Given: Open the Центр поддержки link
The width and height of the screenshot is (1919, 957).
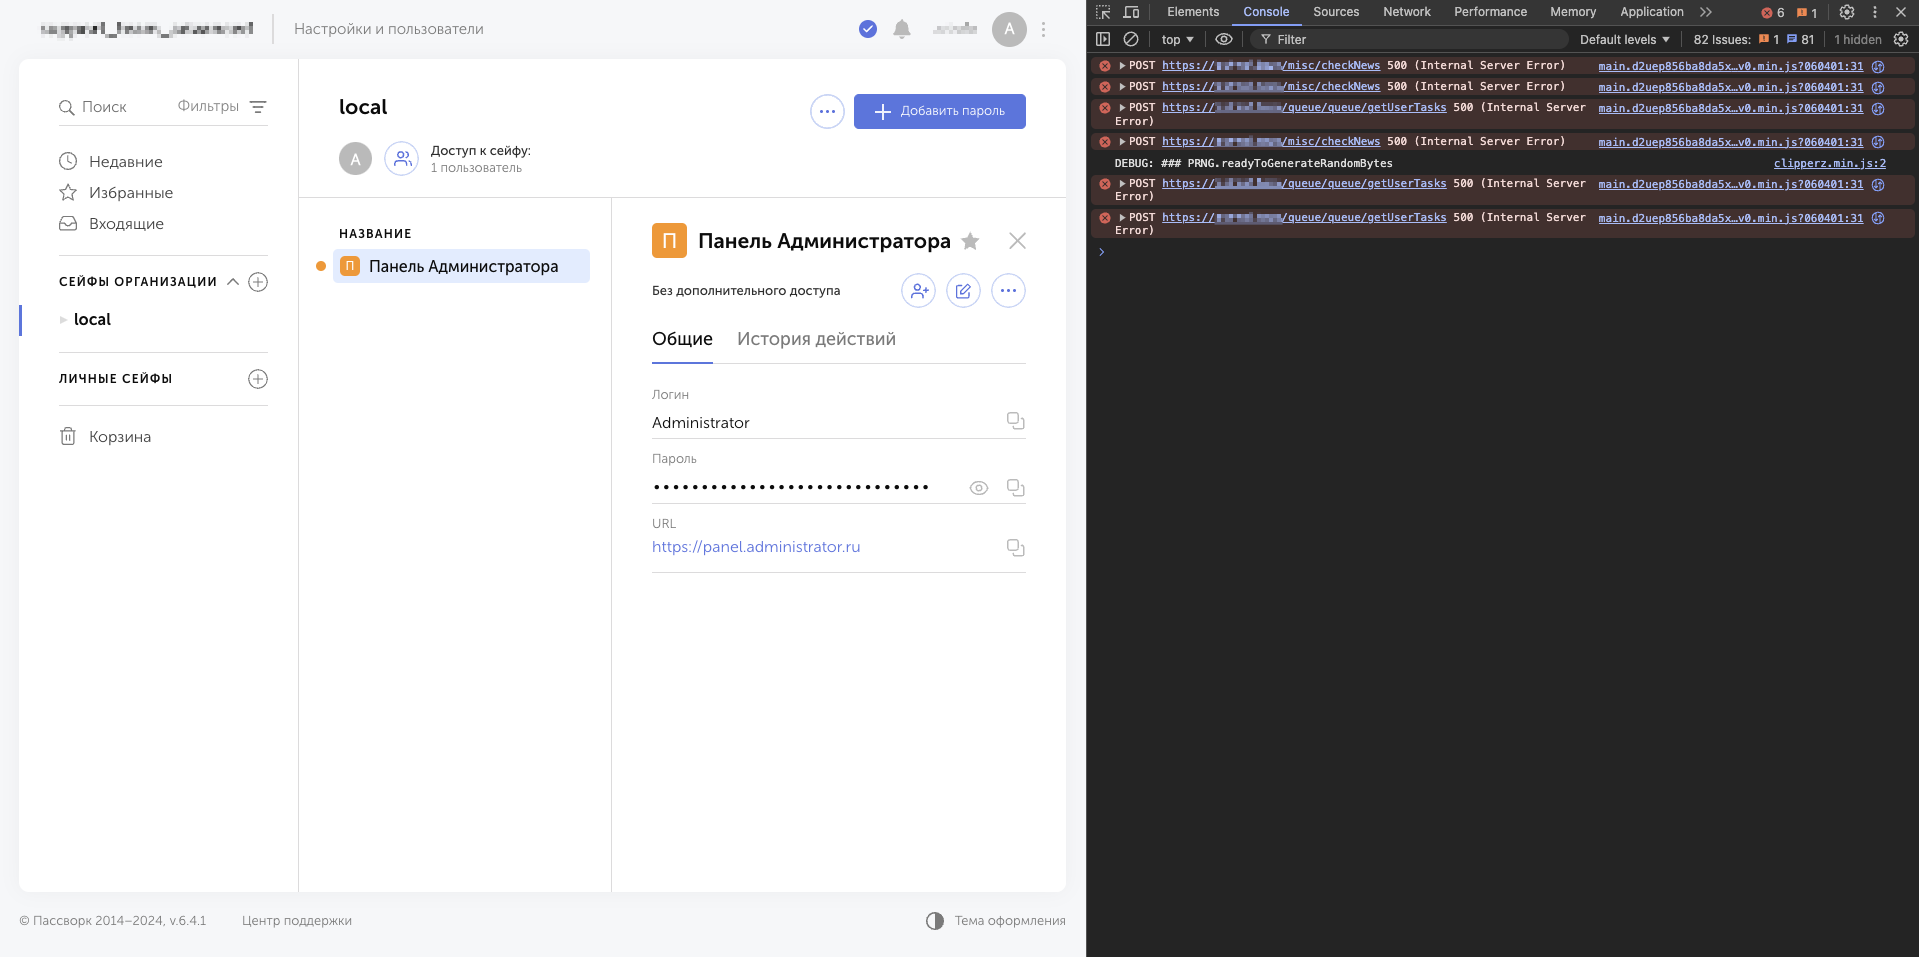Looking at the screenshot, I should click(x=297, y=921).
